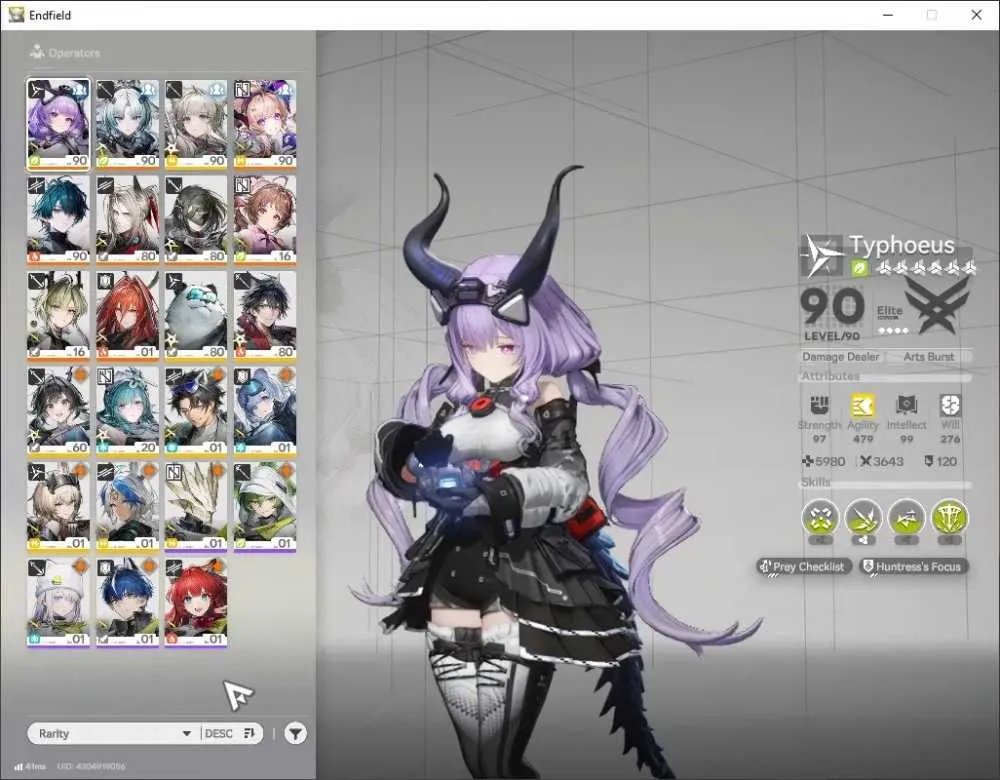Screen dimensions: 1000x780
Task: Open the Rarity sort dropdown
Action: point(115,733)
